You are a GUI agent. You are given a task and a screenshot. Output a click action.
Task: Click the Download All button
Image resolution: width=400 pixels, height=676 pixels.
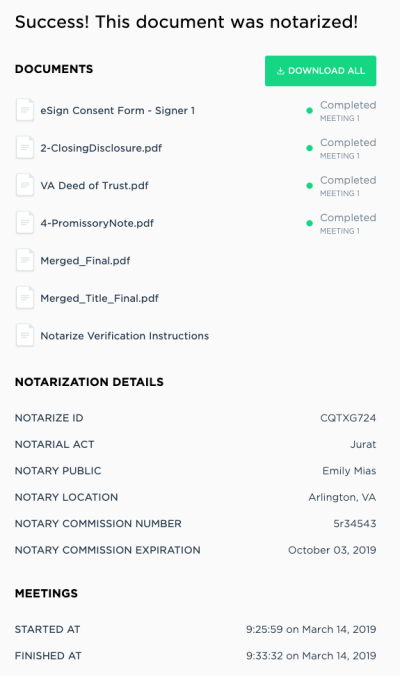(320, 71)
